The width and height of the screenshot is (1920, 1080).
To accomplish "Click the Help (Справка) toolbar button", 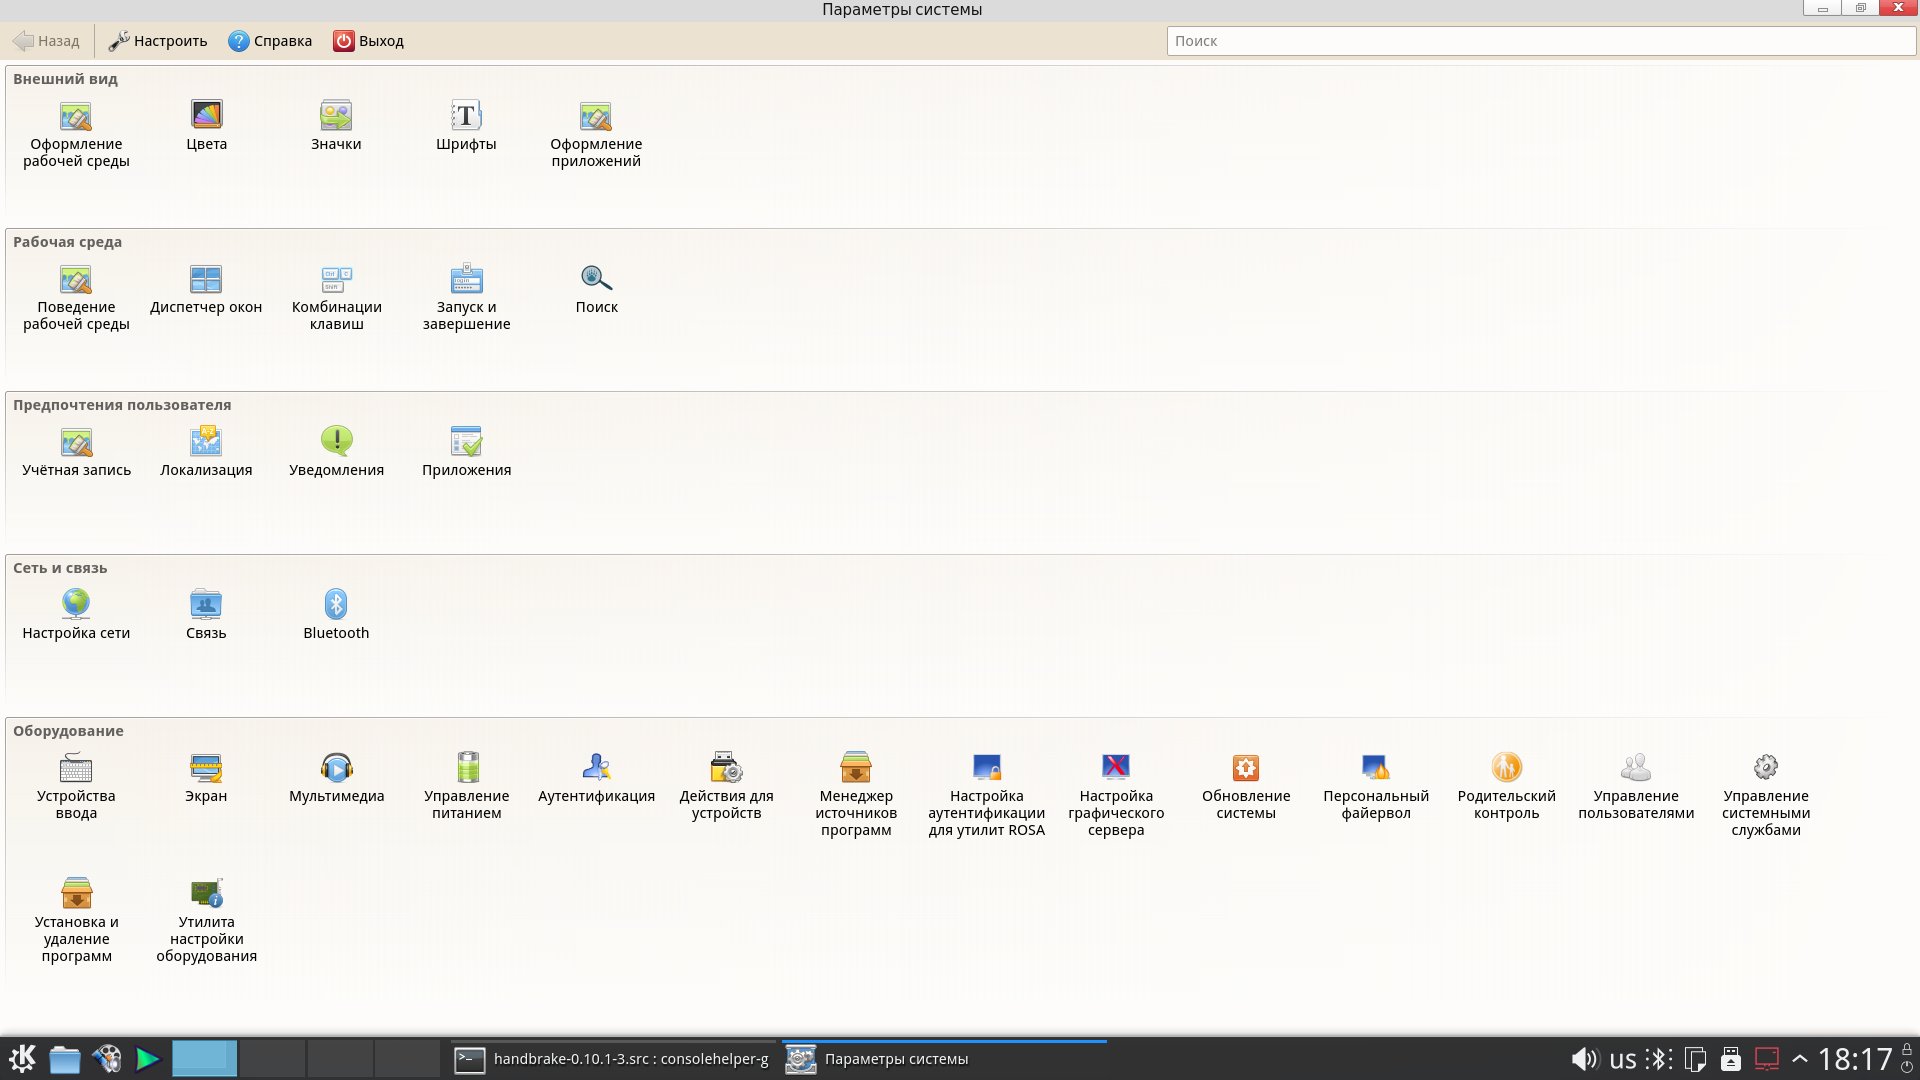I will pos(270,41).
